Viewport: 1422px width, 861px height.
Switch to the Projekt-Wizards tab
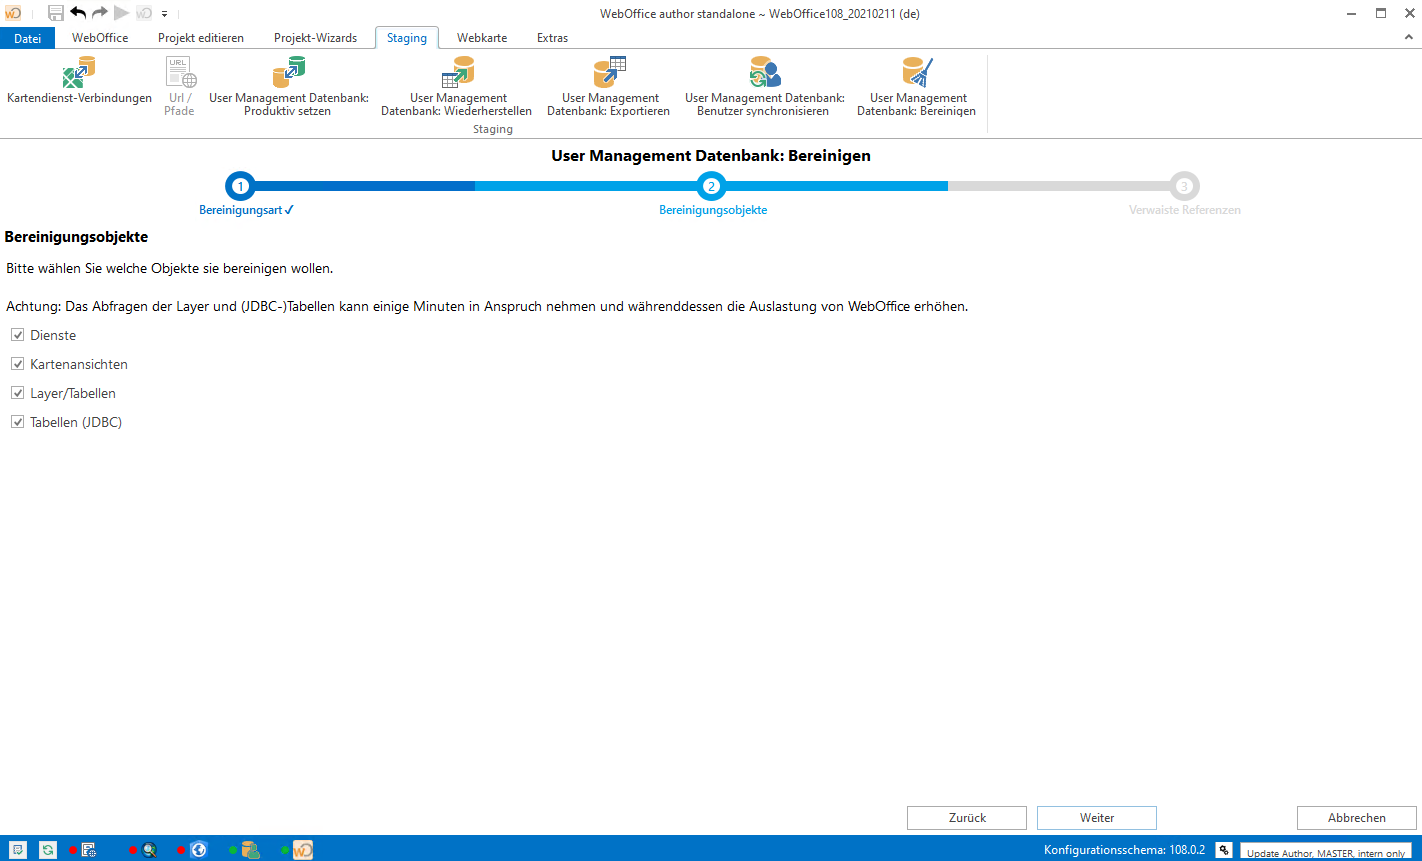click(x=316, y=38)
